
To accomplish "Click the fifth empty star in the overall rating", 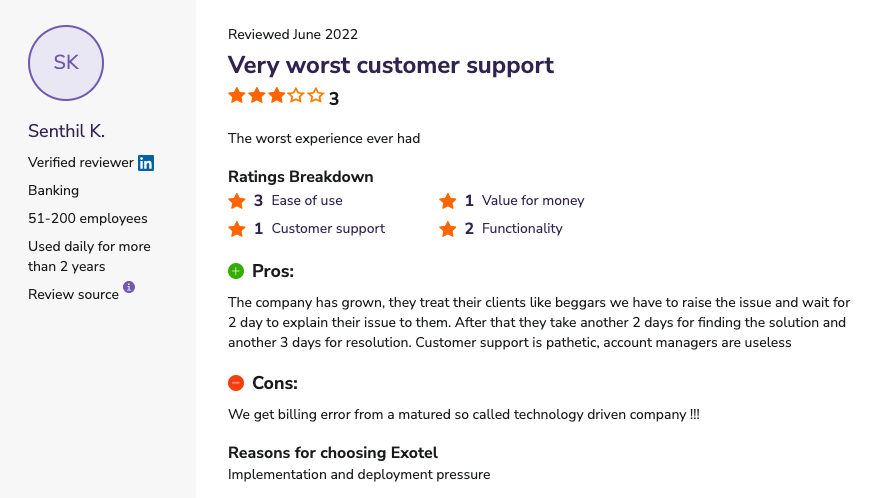I will coord(316,96).
